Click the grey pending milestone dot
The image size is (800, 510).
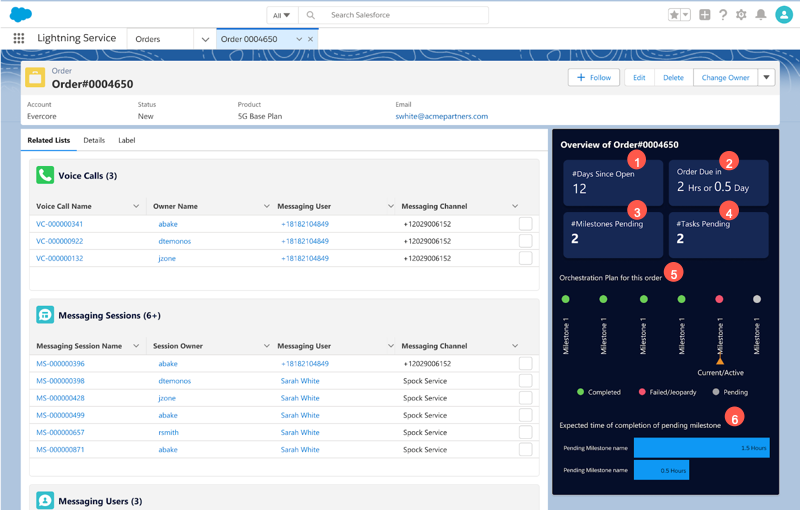point(757,299)
